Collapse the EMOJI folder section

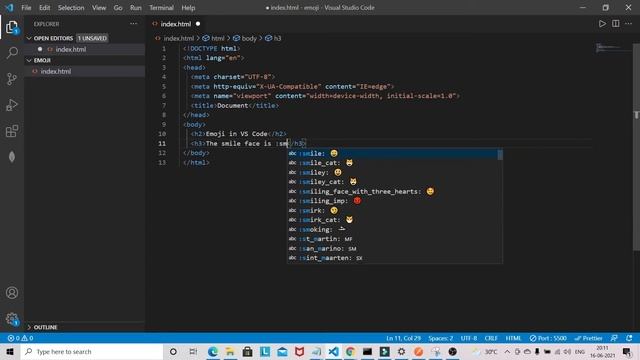(x=84, y=60)
